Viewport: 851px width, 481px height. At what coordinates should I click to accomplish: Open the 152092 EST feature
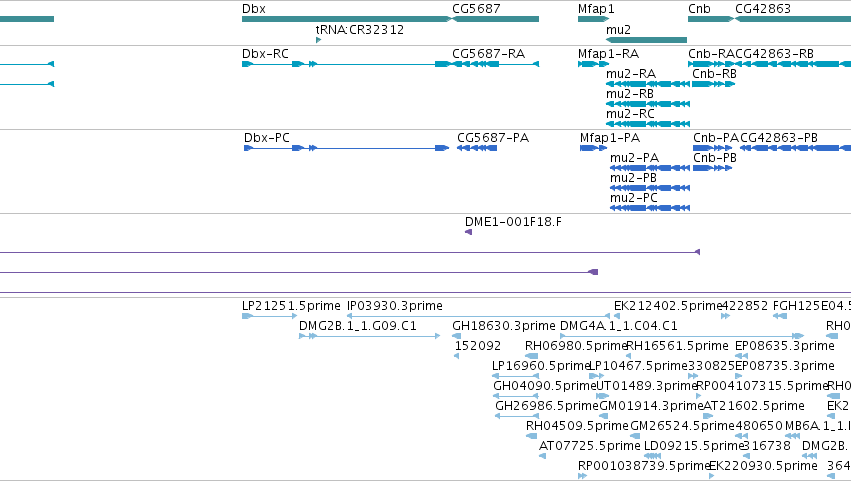pos(456,357)
